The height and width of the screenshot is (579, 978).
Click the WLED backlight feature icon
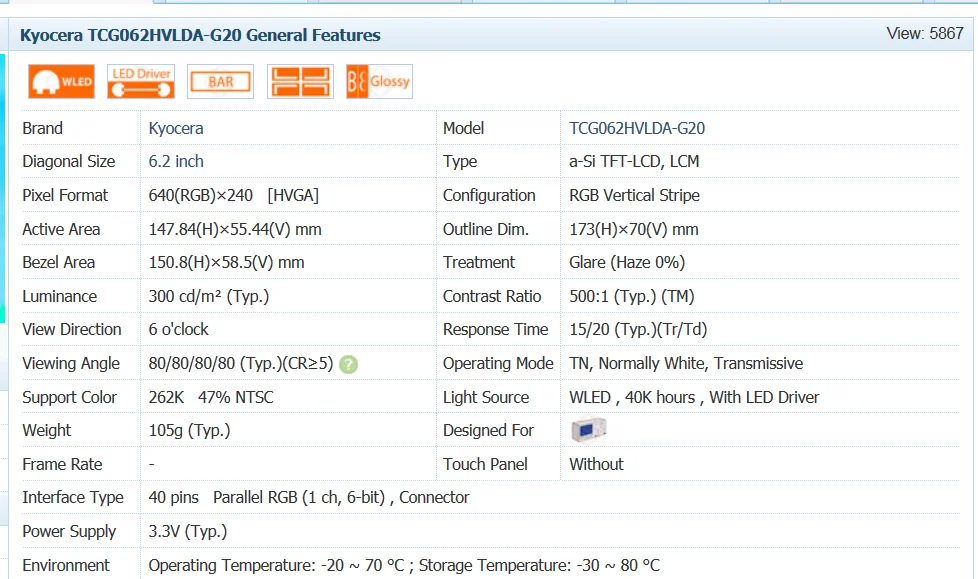[61, 81]
